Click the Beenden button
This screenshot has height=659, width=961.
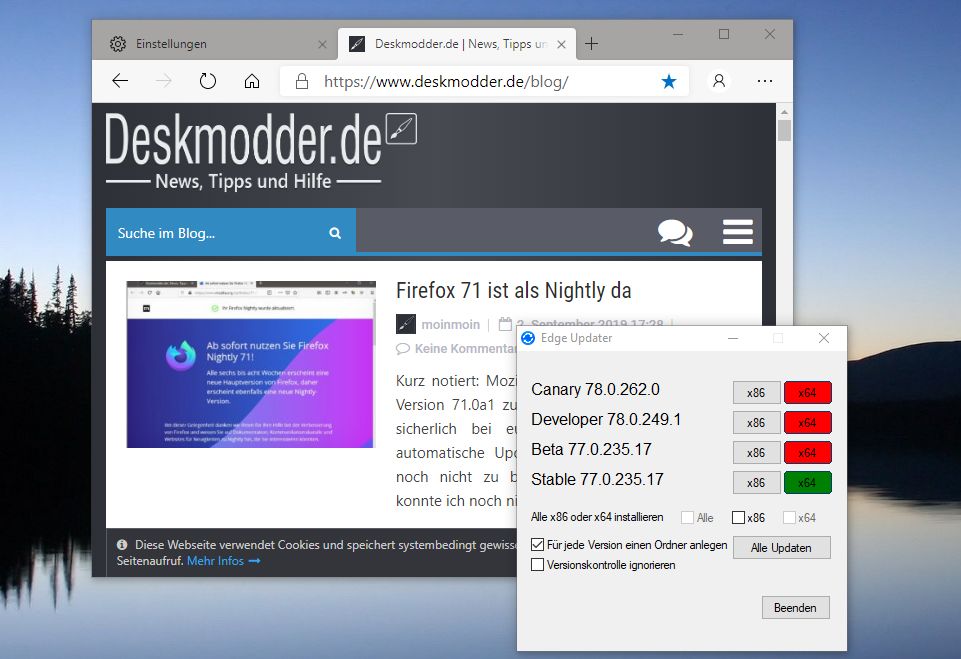[796, 608]
